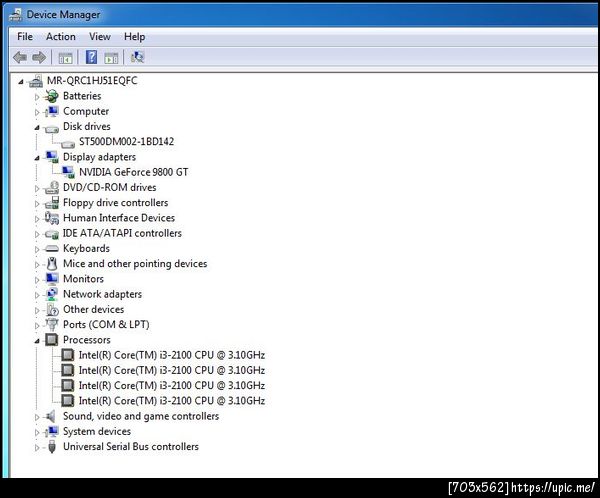The width and height of the screenshot is (600, 498).
Task: Expand the Keyboards category
Action: [37, 249]
